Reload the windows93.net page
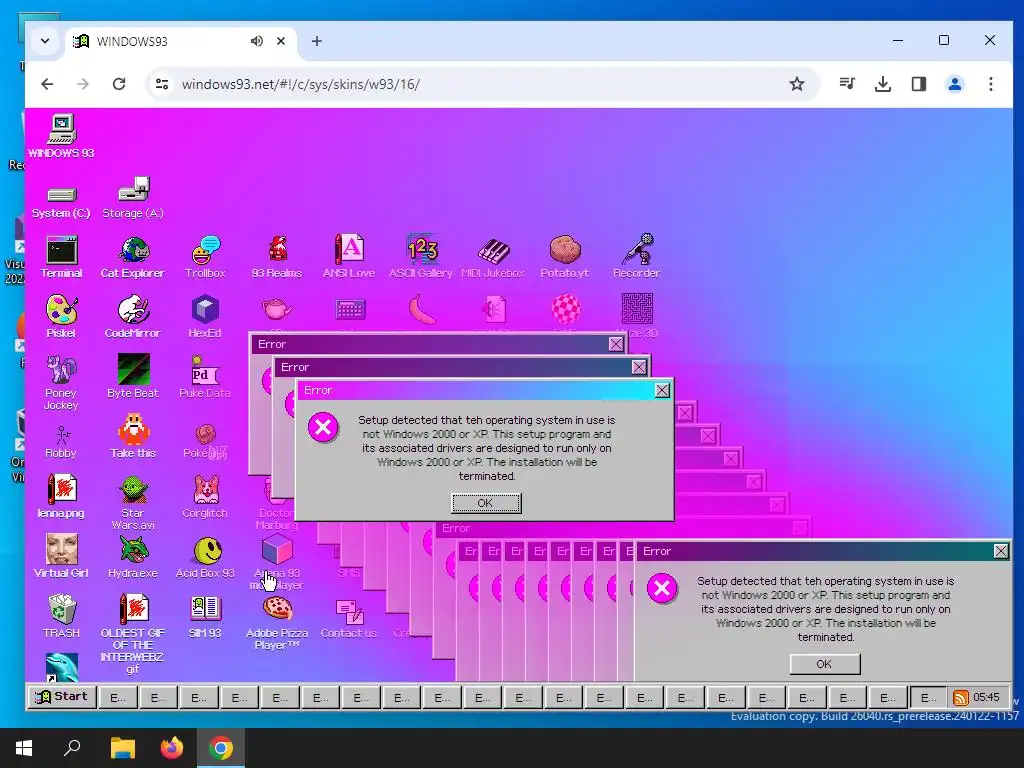 pos(119,84)
